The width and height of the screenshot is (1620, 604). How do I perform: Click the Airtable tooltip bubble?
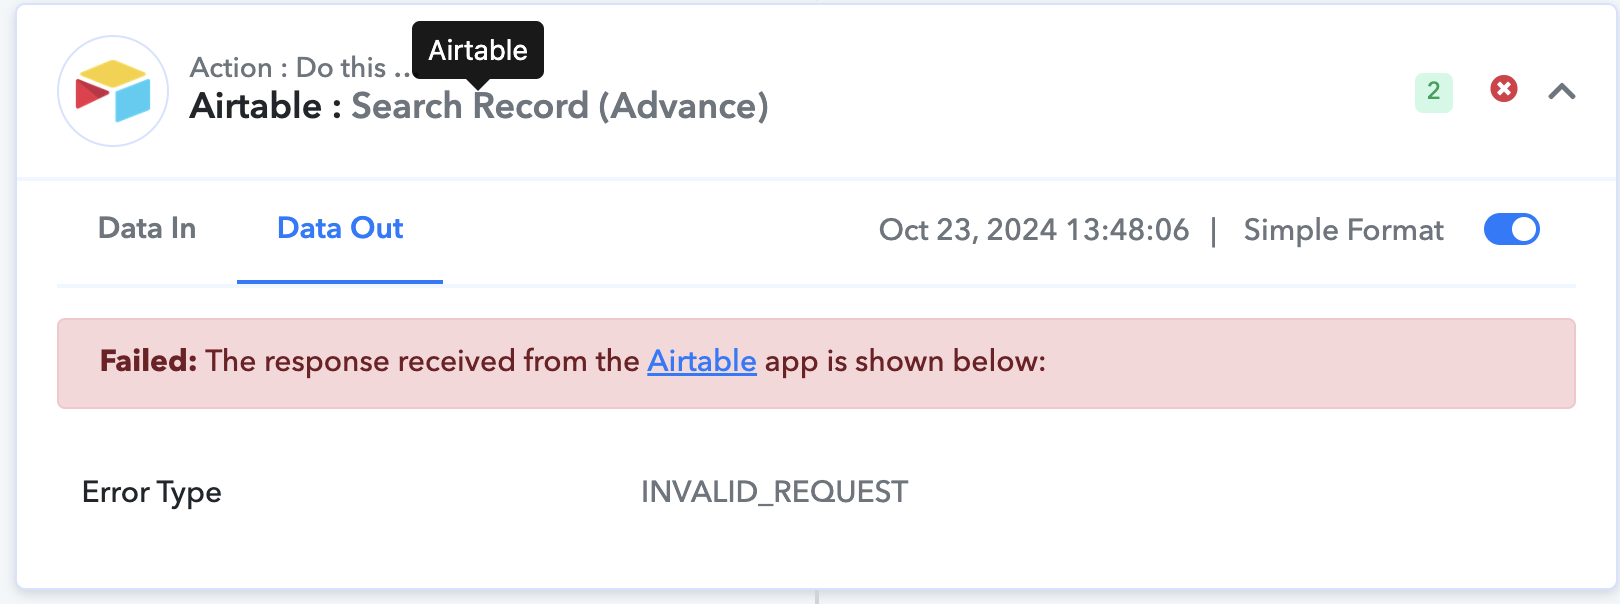[x=478, y=50]
